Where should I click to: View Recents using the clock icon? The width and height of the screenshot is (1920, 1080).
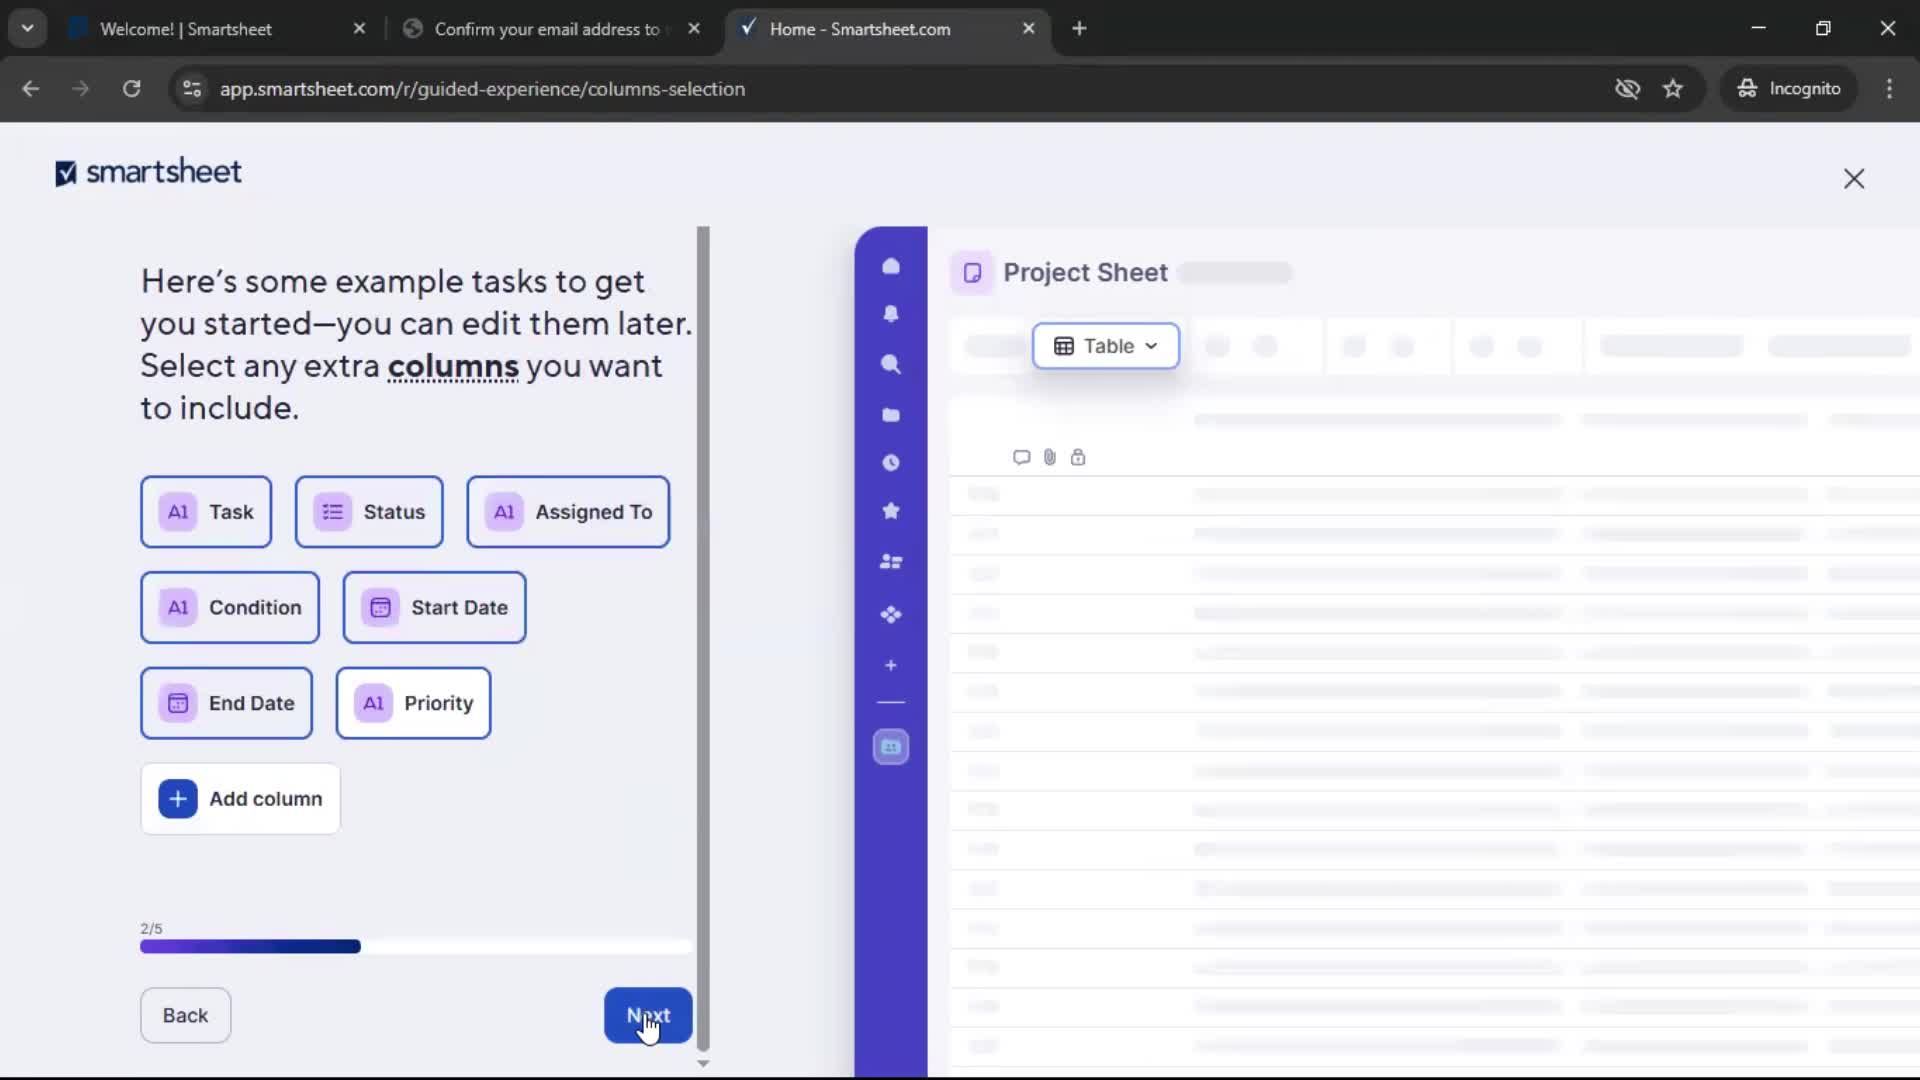[x=891, y=462]
